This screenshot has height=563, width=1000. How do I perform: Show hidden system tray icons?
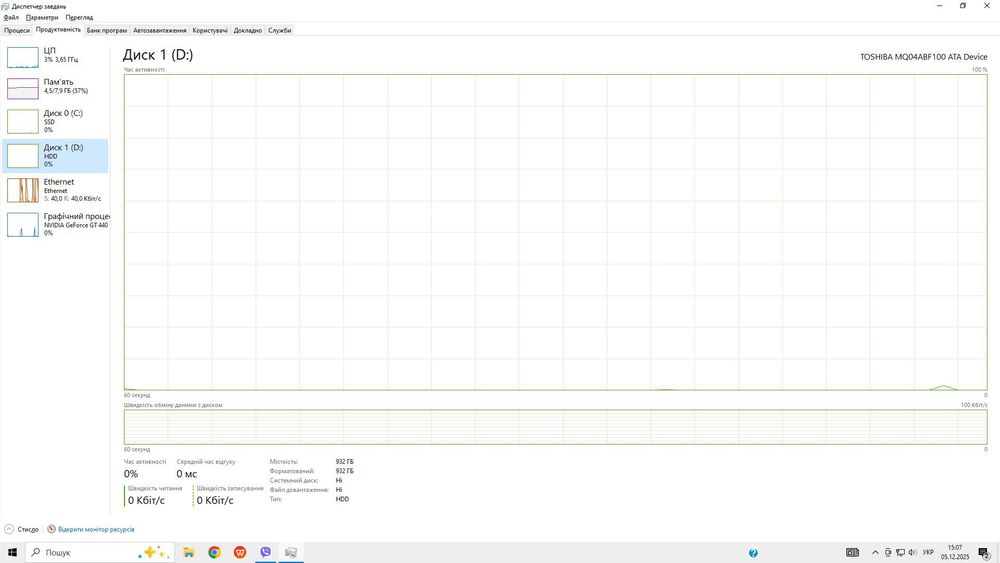pos(875,552)
